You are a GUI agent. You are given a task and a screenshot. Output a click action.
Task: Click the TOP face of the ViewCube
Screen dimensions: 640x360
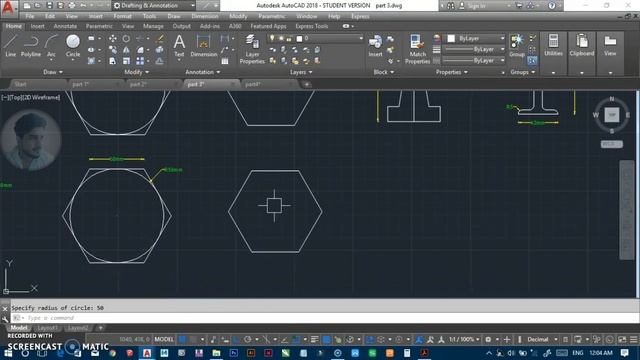click(x=611, y=115)
